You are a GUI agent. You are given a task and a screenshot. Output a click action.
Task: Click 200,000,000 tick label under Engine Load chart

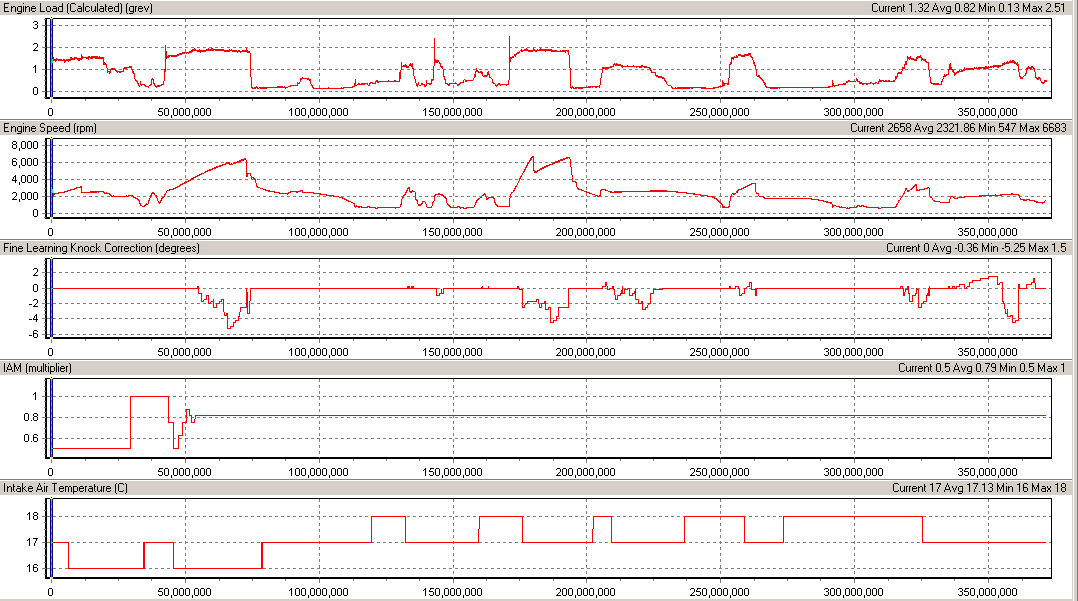[x=583, y=111]
